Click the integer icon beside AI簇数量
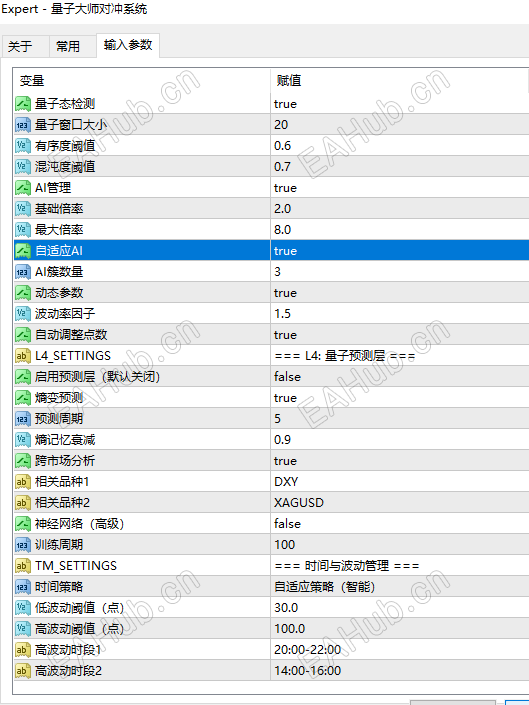 (x=22, y=272)
